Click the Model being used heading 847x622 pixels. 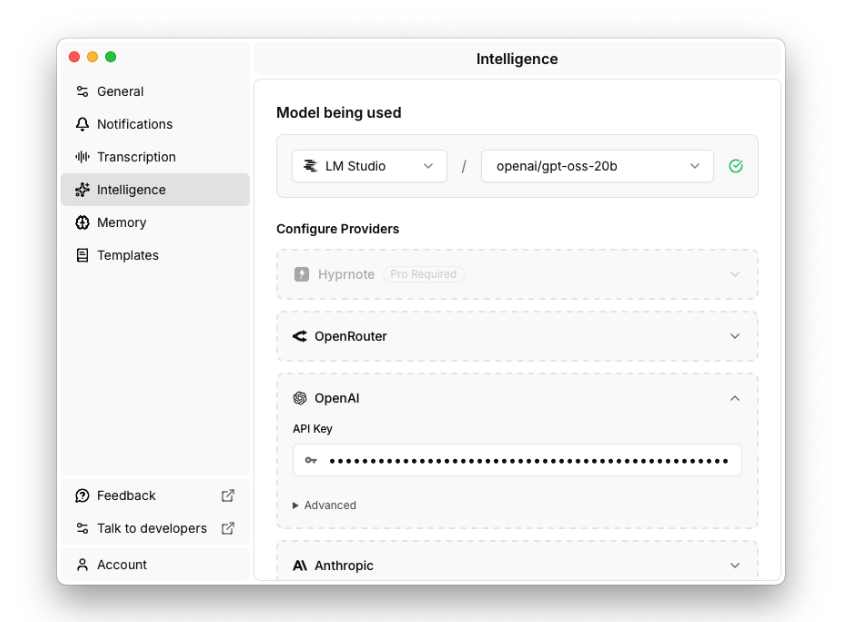click(339, 112)
